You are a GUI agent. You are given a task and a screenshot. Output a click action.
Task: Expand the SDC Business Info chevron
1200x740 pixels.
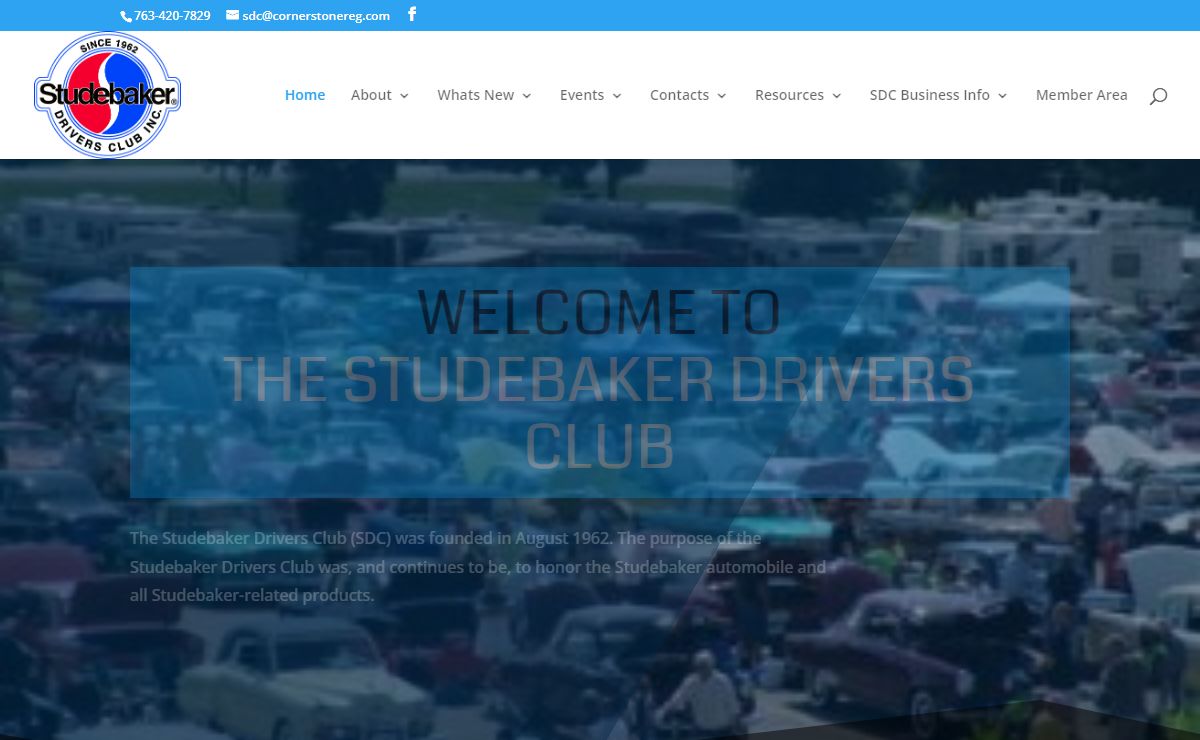[x=1003, y=96]
